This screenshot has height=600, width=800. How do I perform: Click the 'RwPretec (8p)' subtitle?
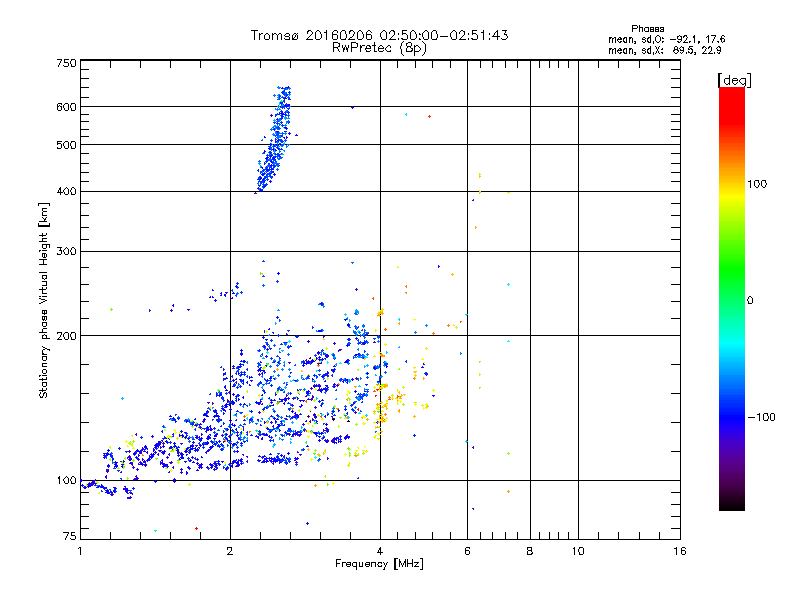click(379, 48)
